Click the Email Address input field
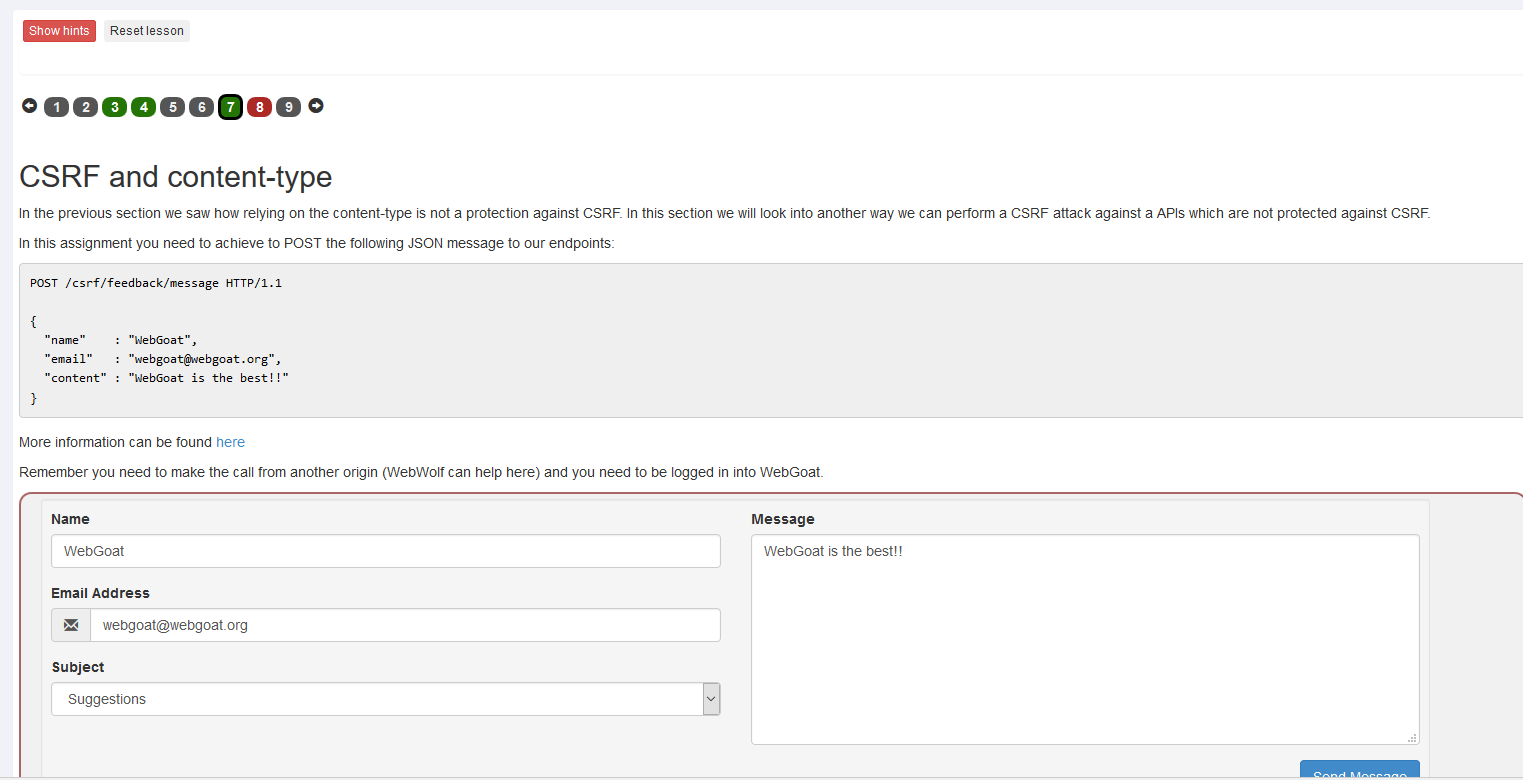The image size is (1523, 780). click(405, 625)
